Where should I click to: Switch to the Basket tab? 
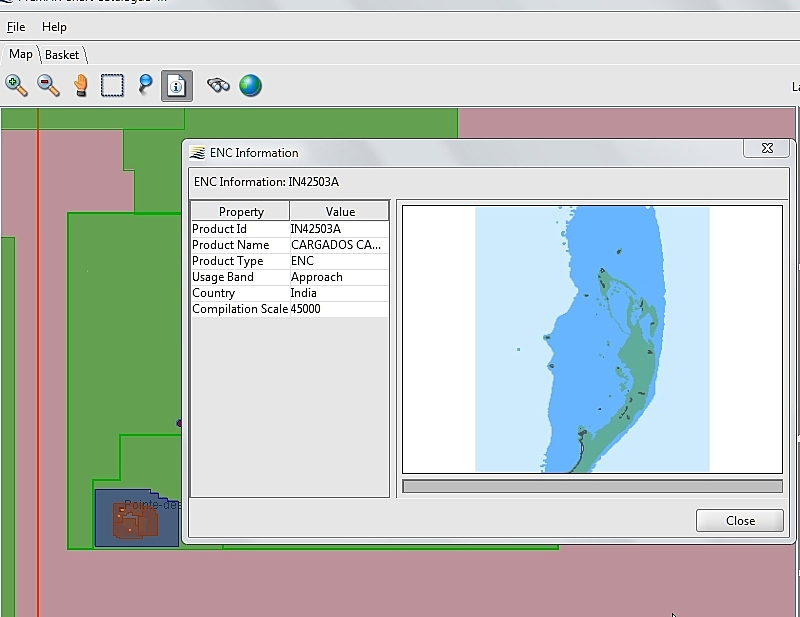62,55
